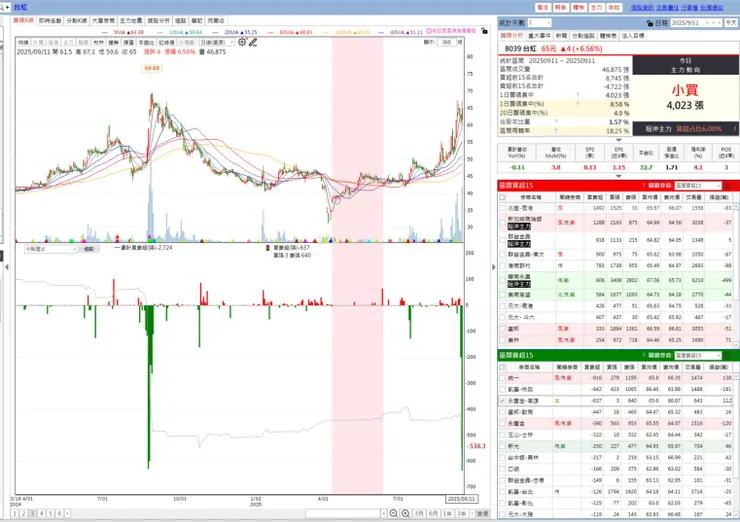Check the 美林 broker row

click(x=502, y=340)
